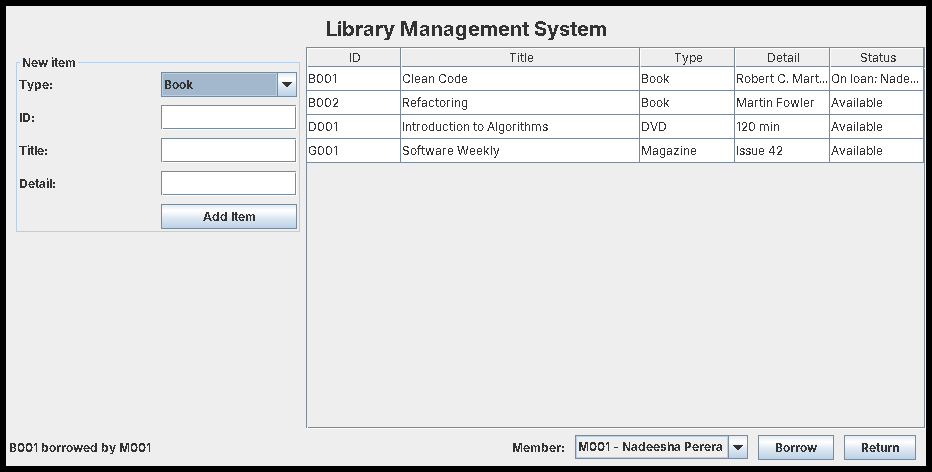932x472 pixels.
Task: Click the Detail column header
Action: (783, 58)
